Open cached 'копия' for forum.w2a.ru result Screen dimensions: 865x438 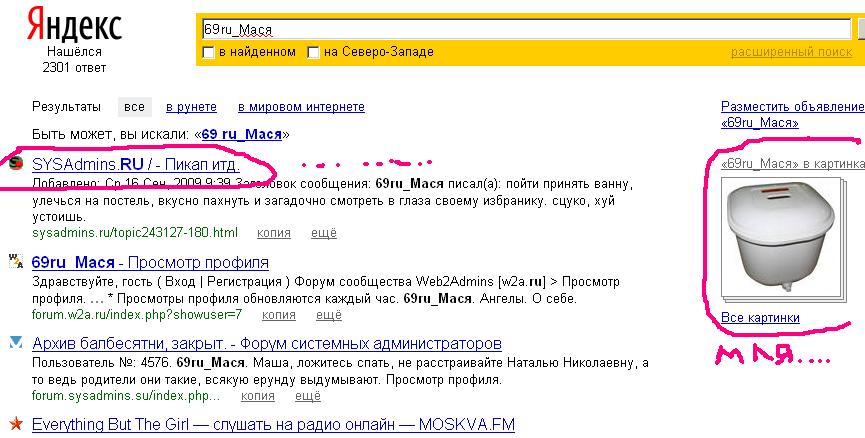[279, 315]
